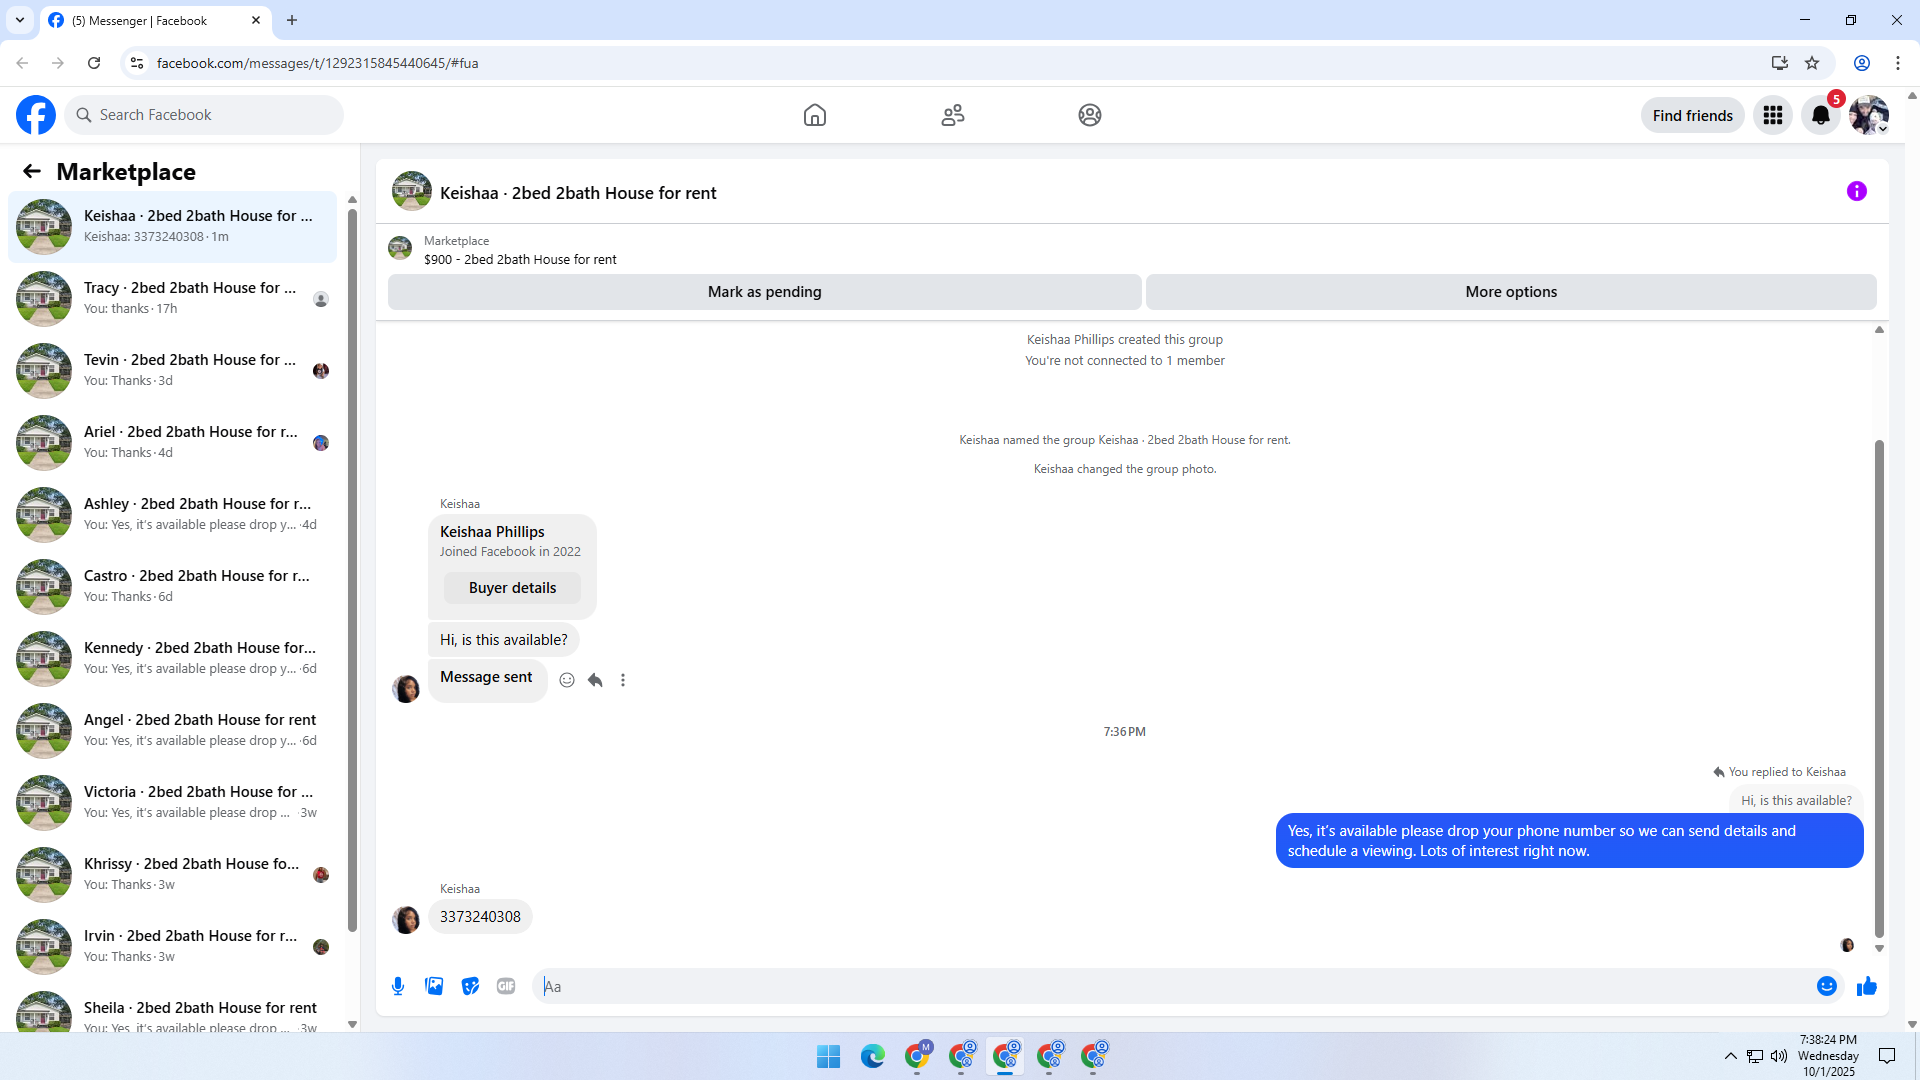
Task: Open the Victoria conversation
Action: pyautogui.click(x=173, y=803)
